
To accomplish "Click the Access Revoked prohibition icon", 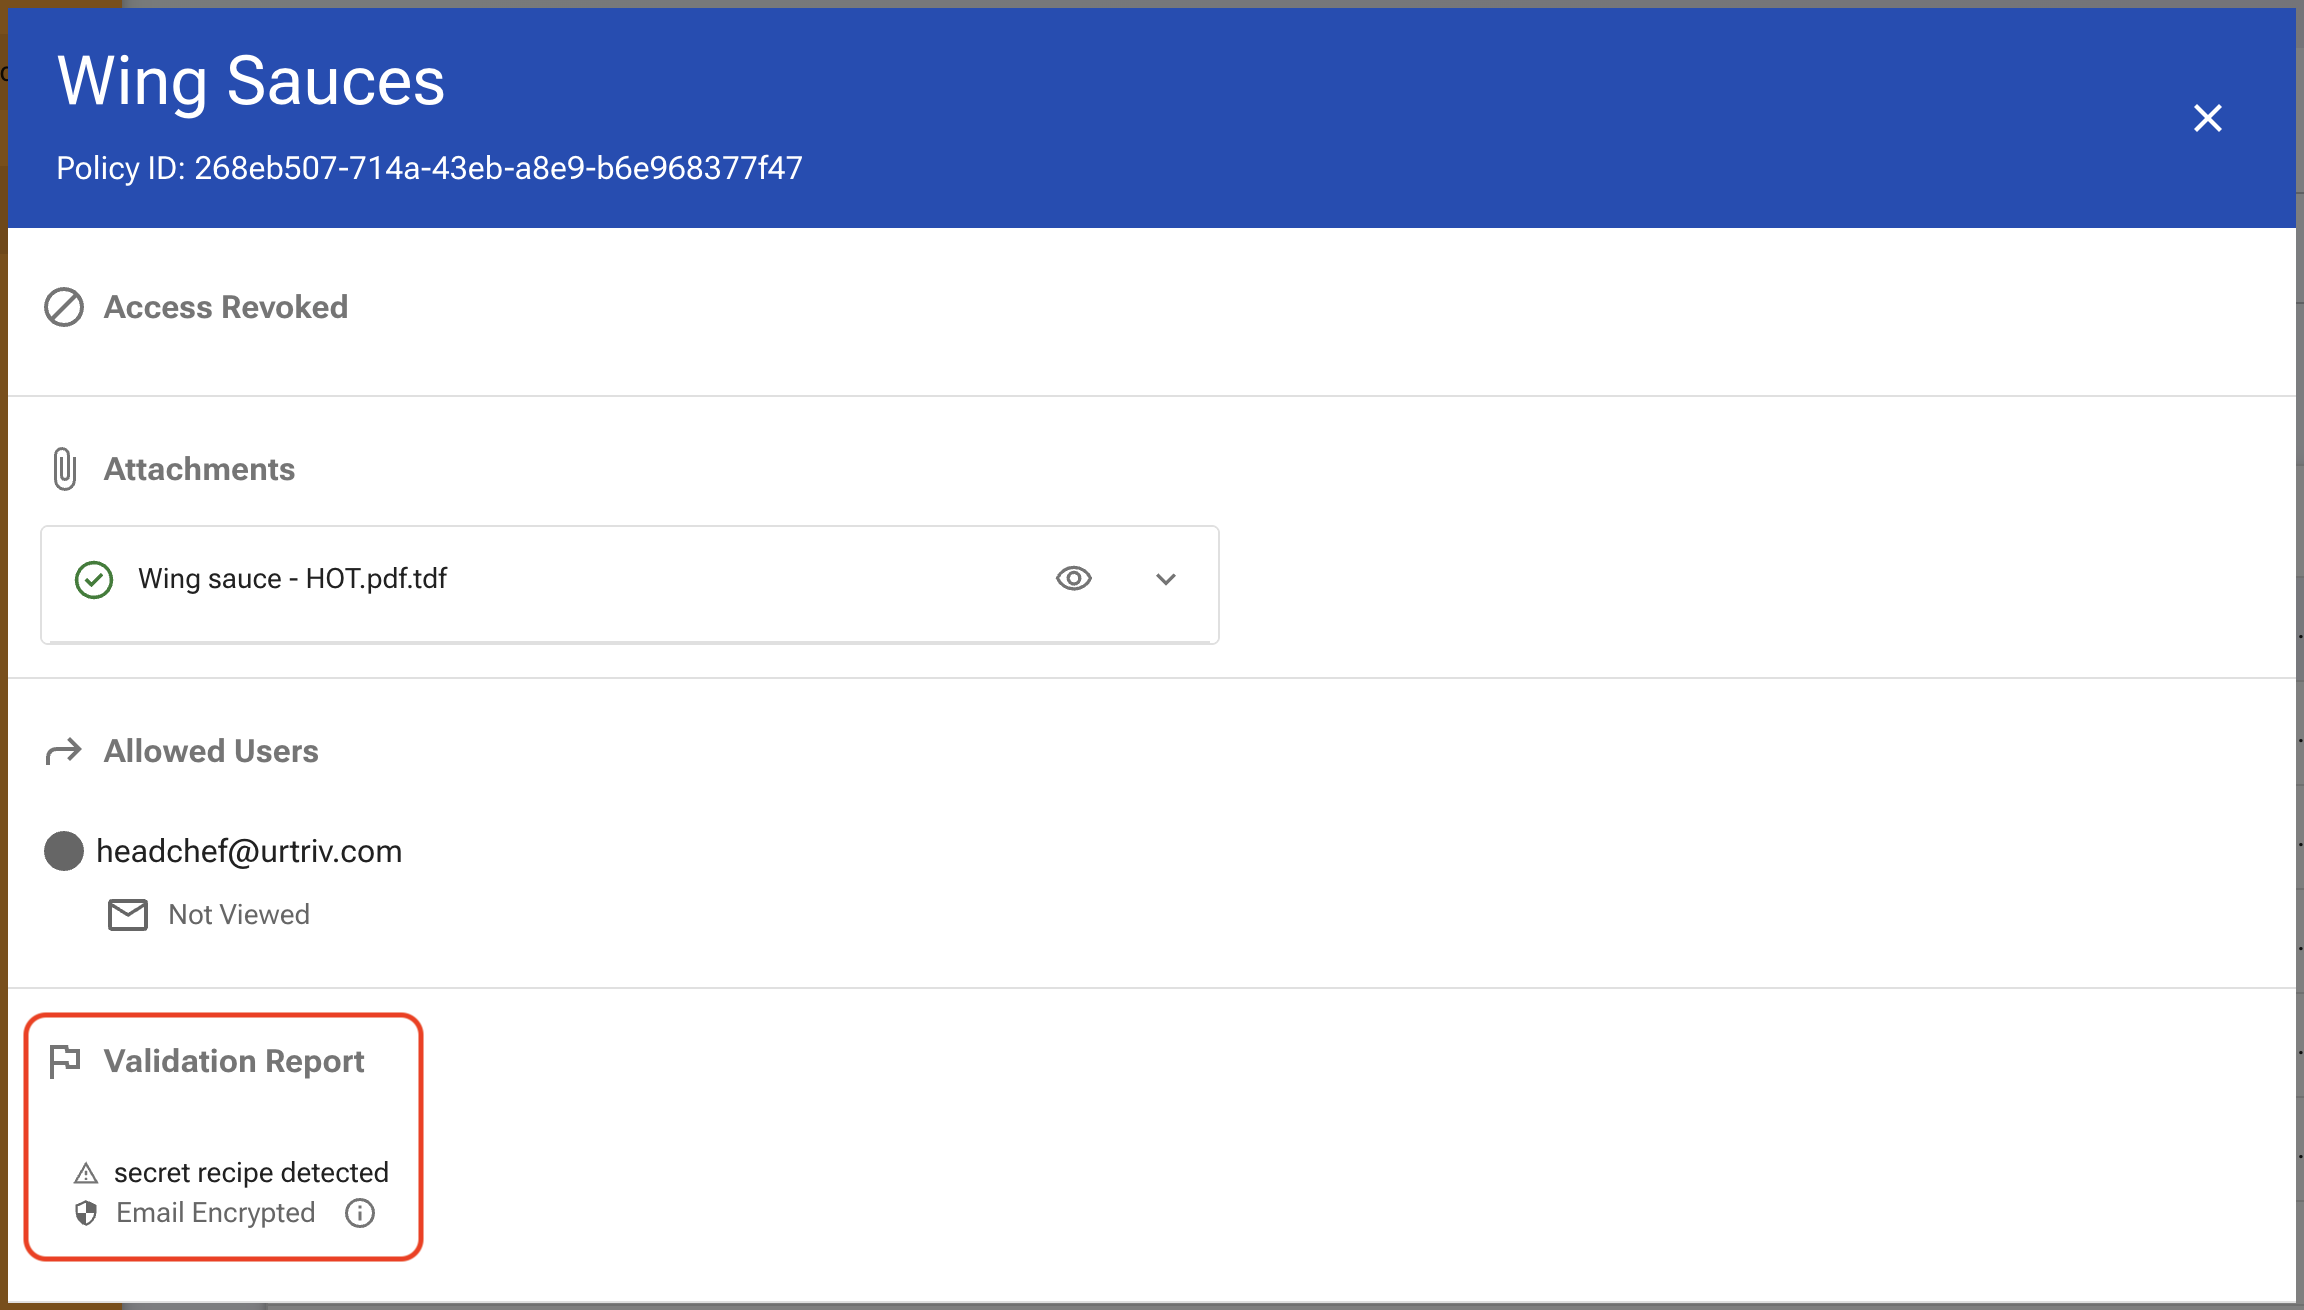I will coord(64,307).
